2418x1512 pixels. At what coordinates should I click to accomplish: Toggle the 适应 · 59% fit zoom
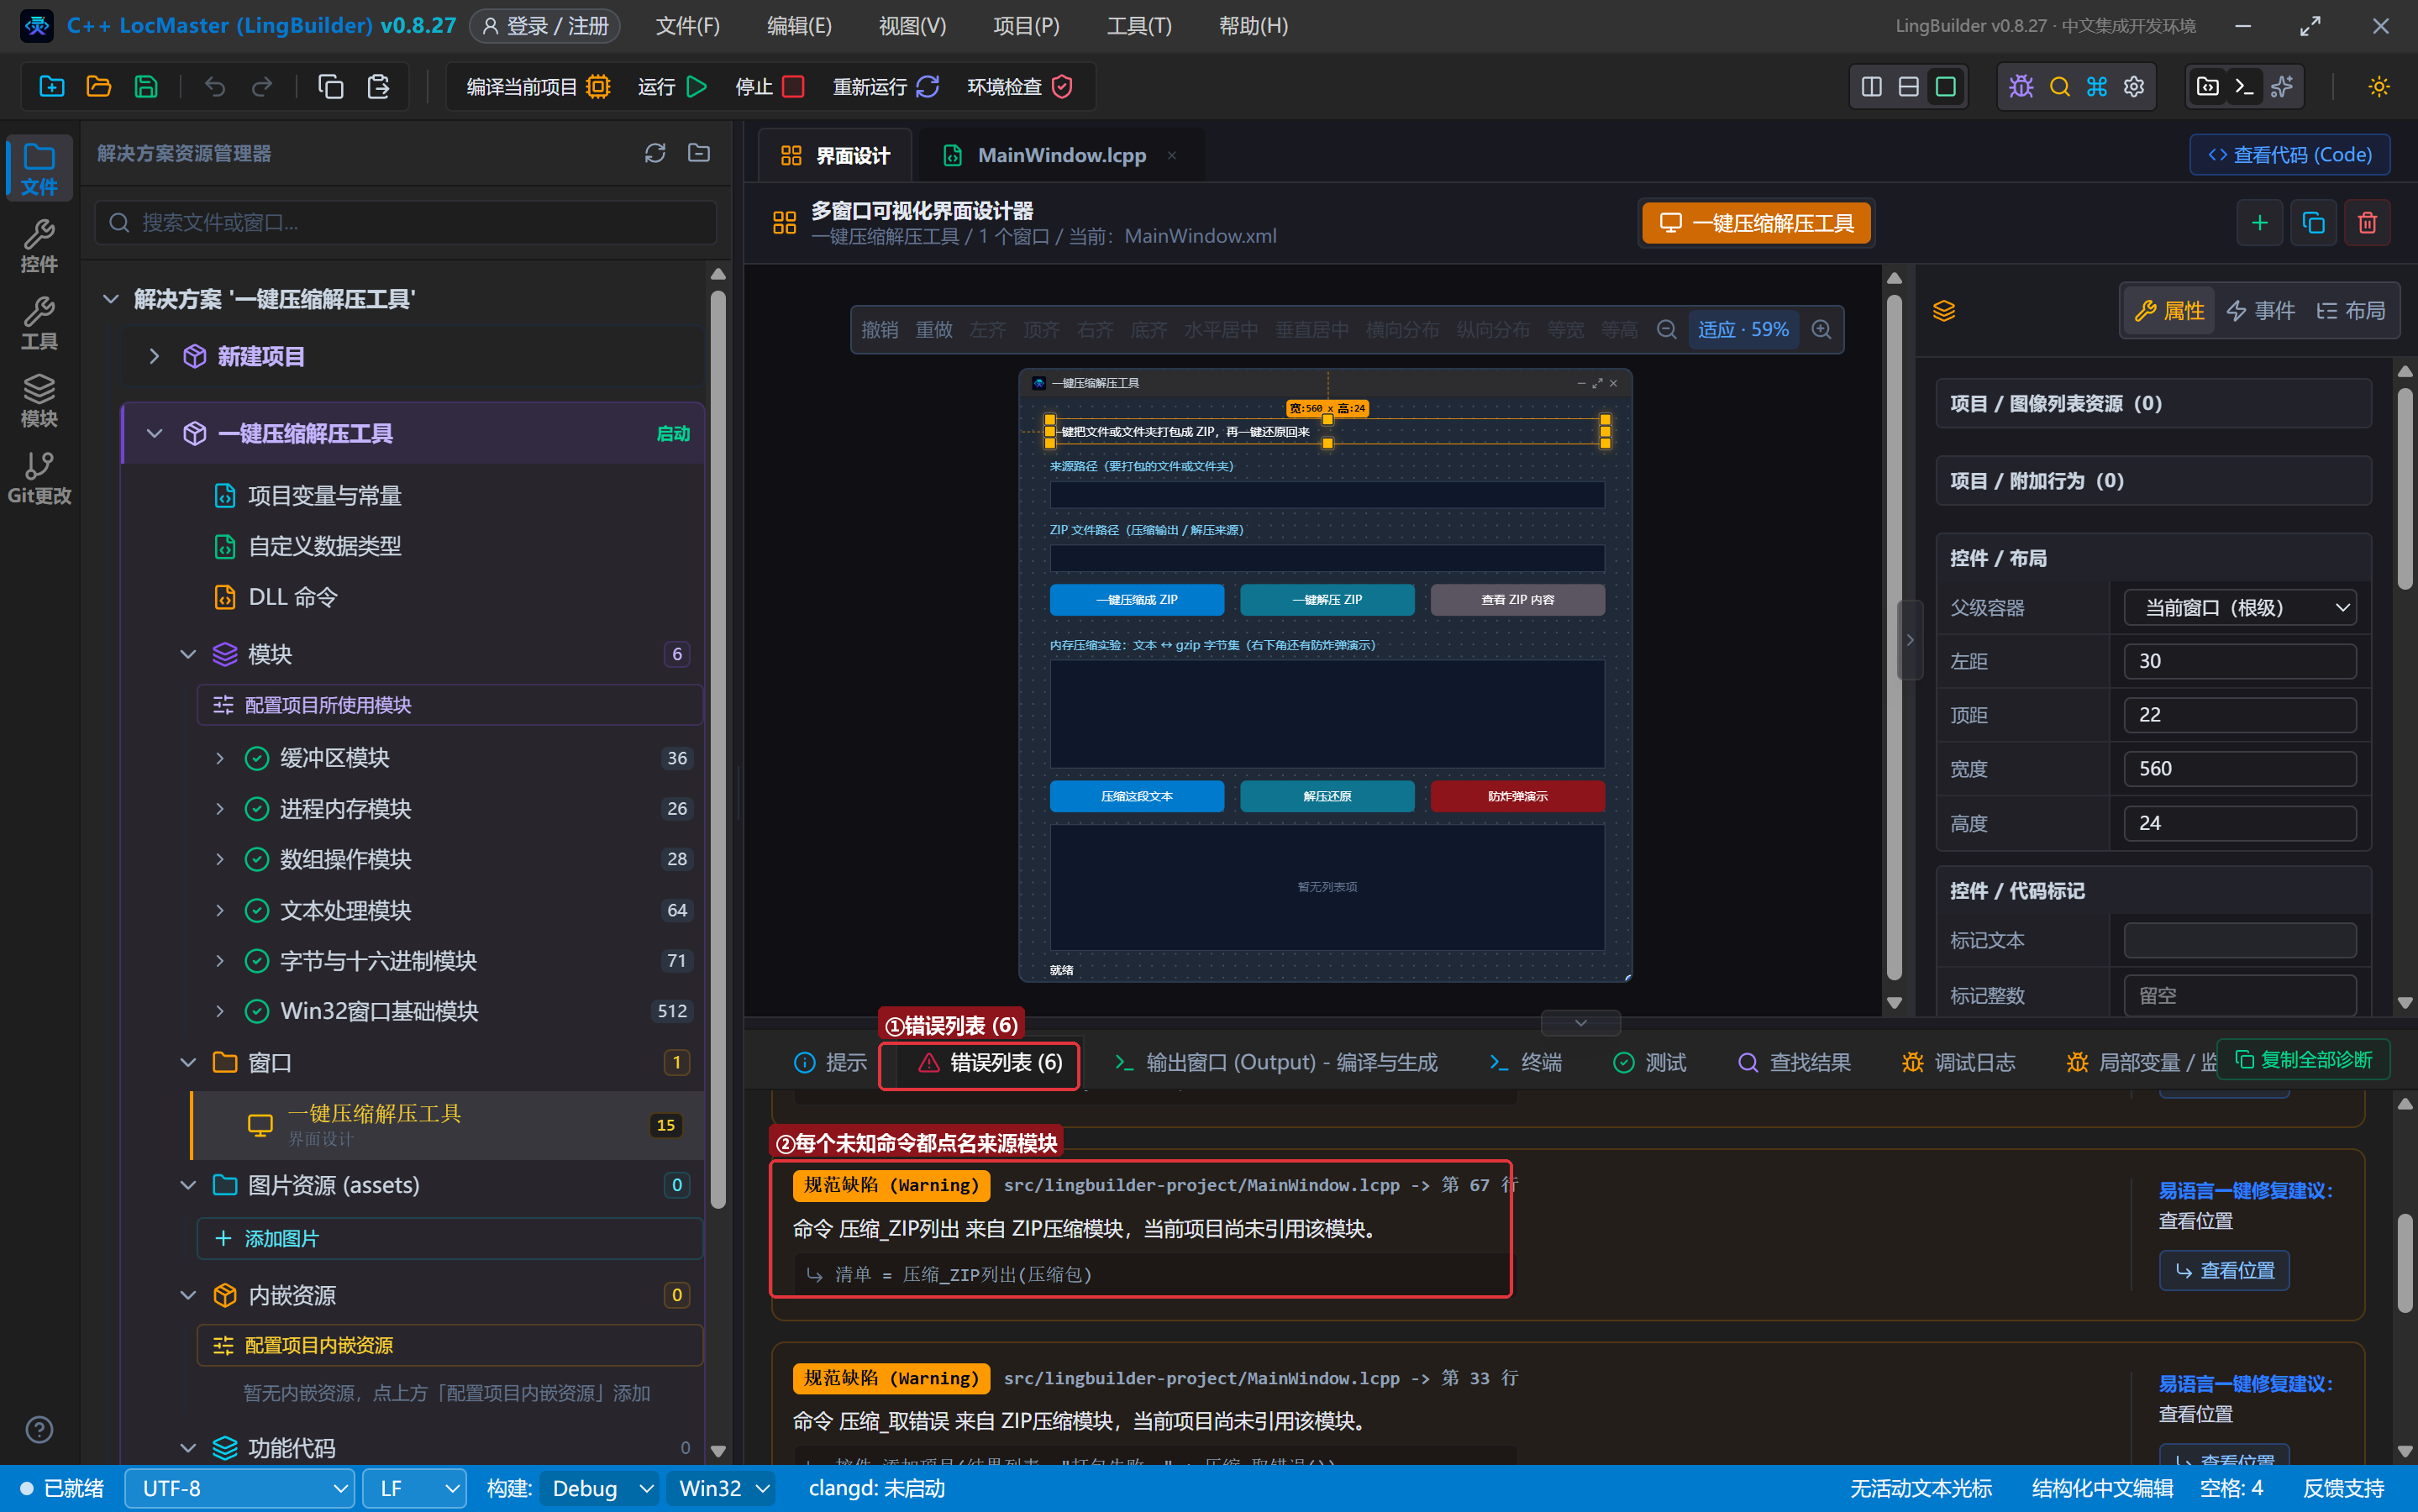tap(1743, 330)
